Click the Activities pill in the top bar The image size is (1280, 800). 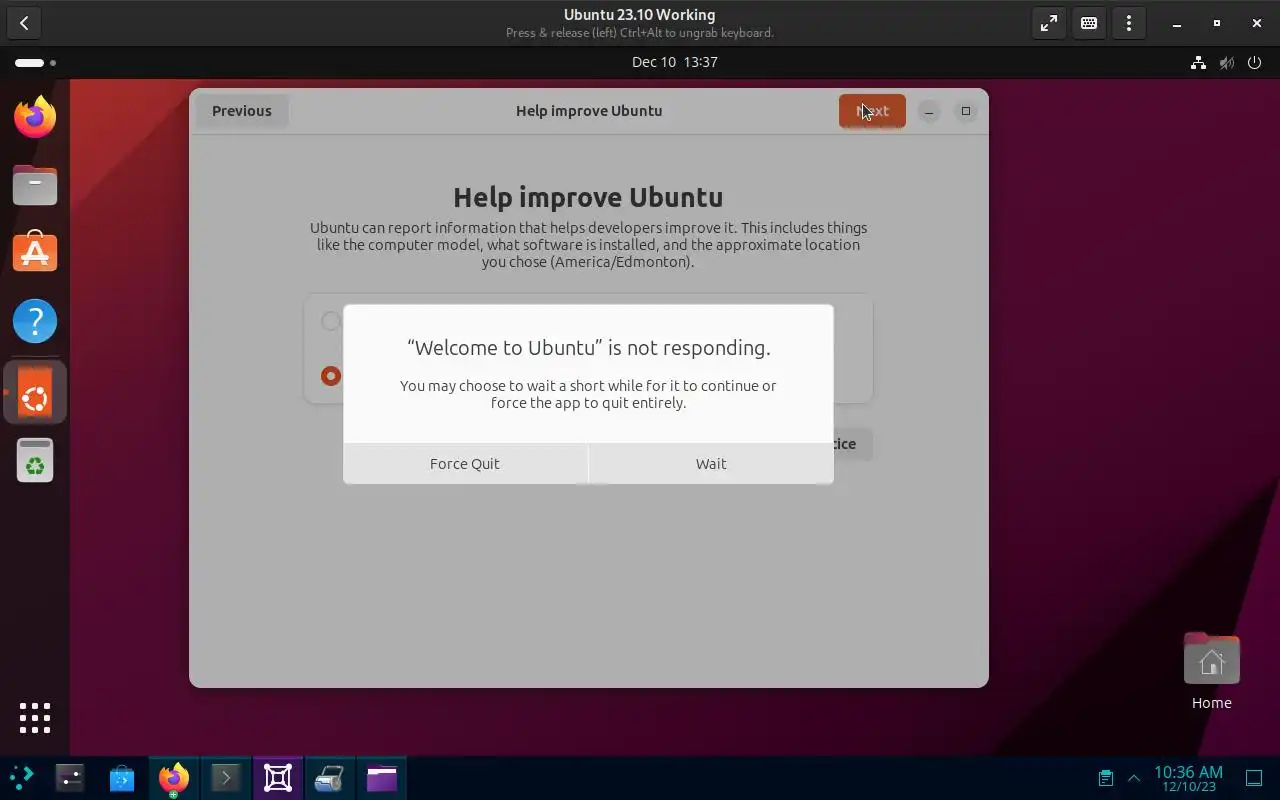[36, 63]
